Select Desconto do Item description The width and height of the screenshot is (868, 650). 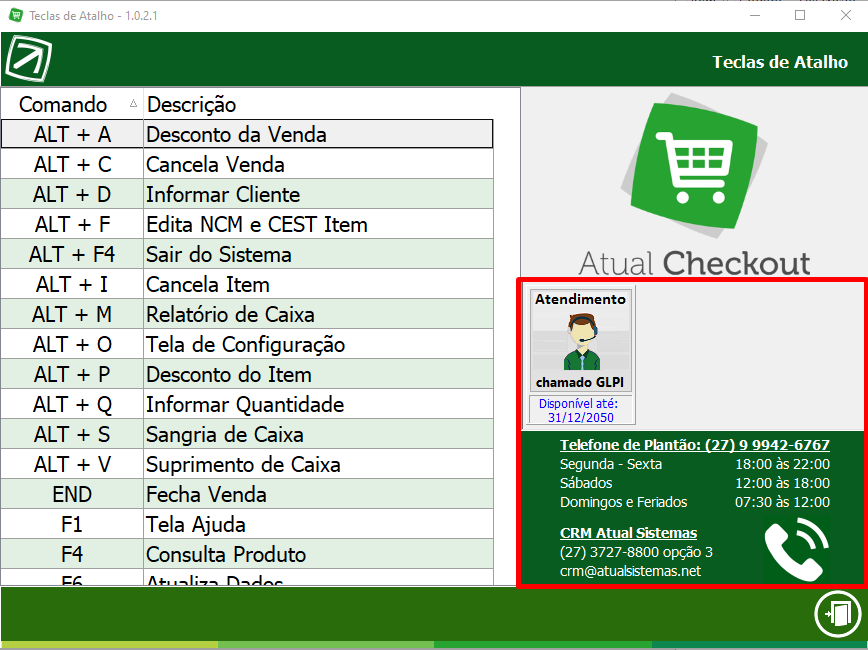[318, 374]
